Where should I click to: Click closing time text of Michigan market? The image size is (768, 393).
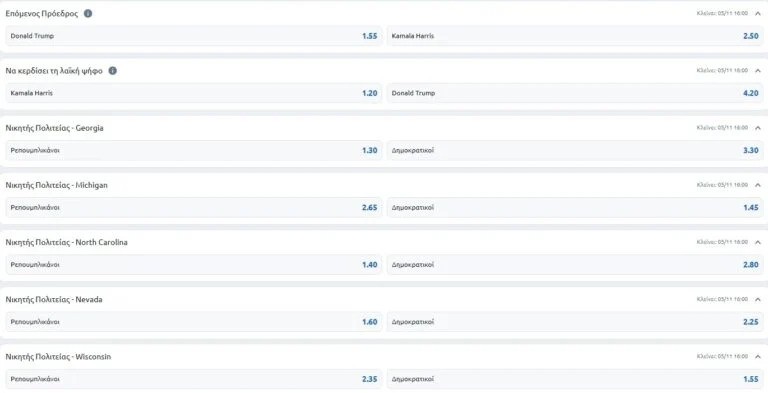(722, 185)
